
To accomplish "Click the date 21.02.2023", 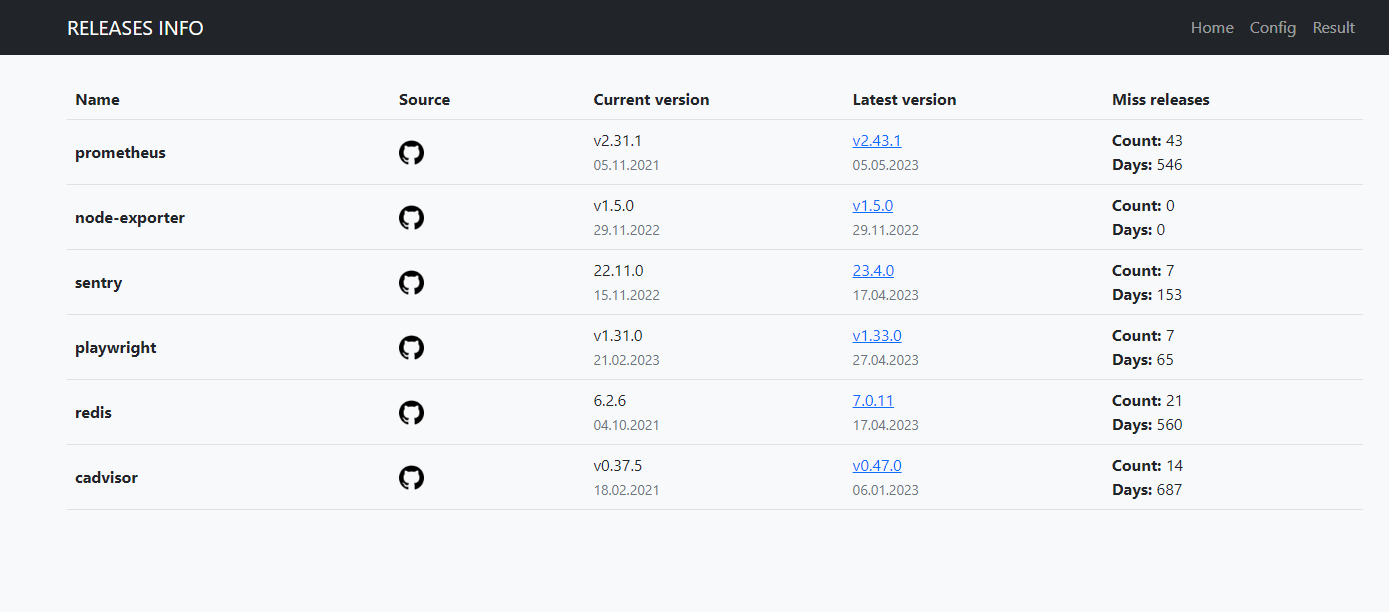I will coord(627,360).
